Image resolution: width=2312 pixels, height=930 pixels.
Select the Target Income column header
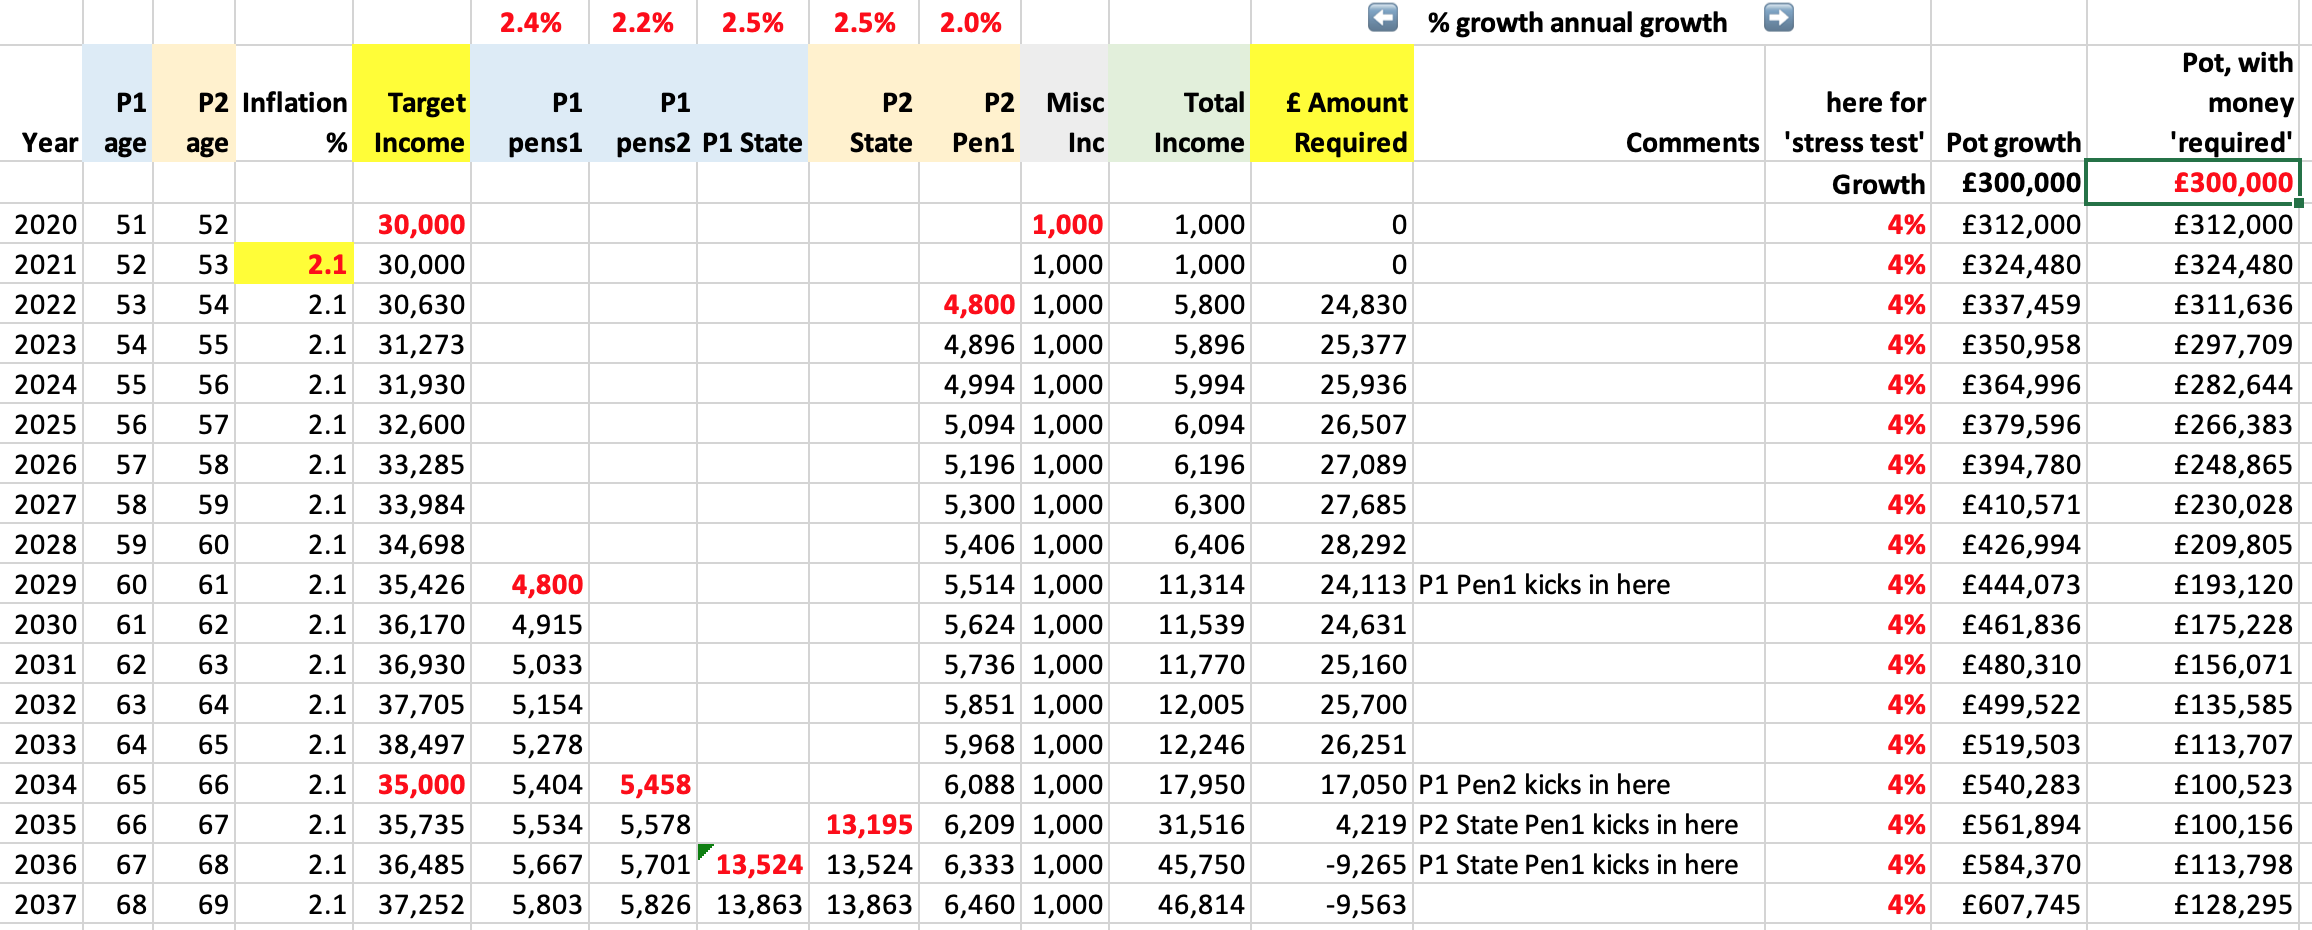point(412,122)
